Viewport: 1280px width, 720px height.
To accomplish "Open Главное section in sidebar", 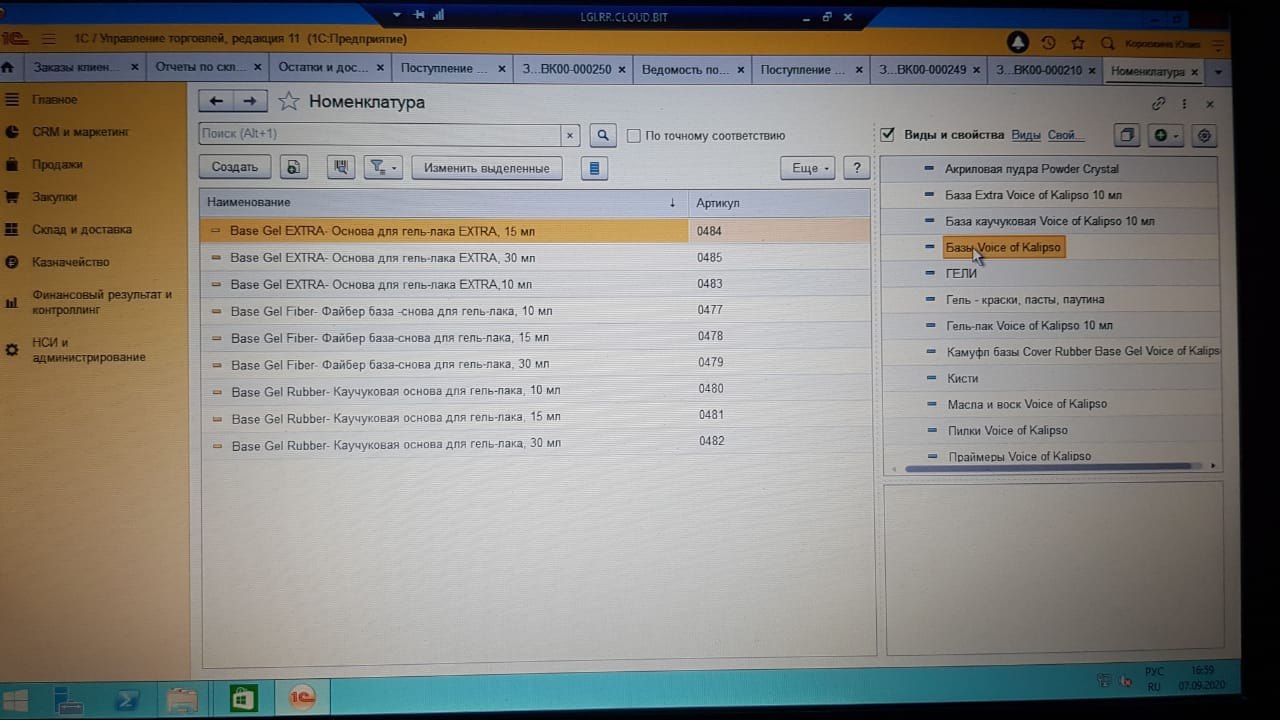I will pyautogui.click(x=54, y=100).
